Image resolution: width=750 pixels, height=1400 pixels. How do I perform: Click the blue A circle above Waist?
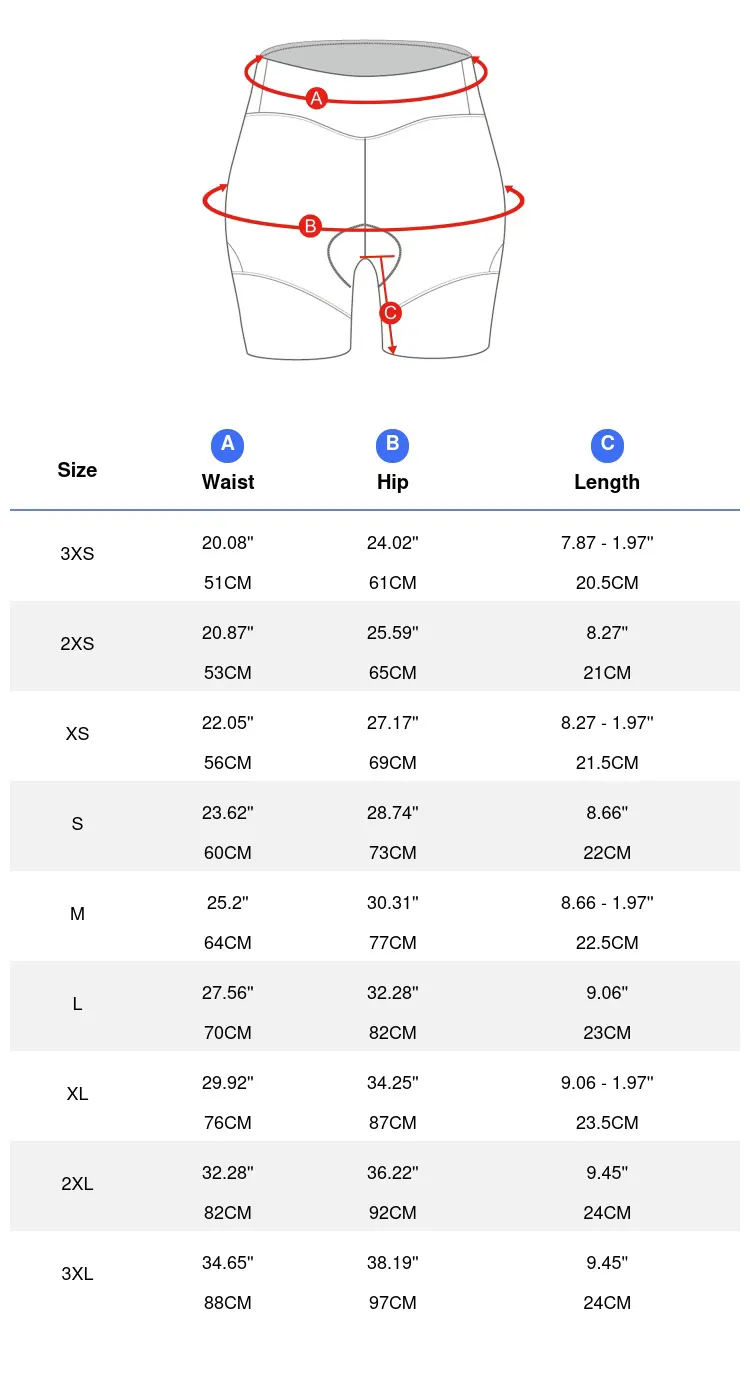click(x=228, y=445)
